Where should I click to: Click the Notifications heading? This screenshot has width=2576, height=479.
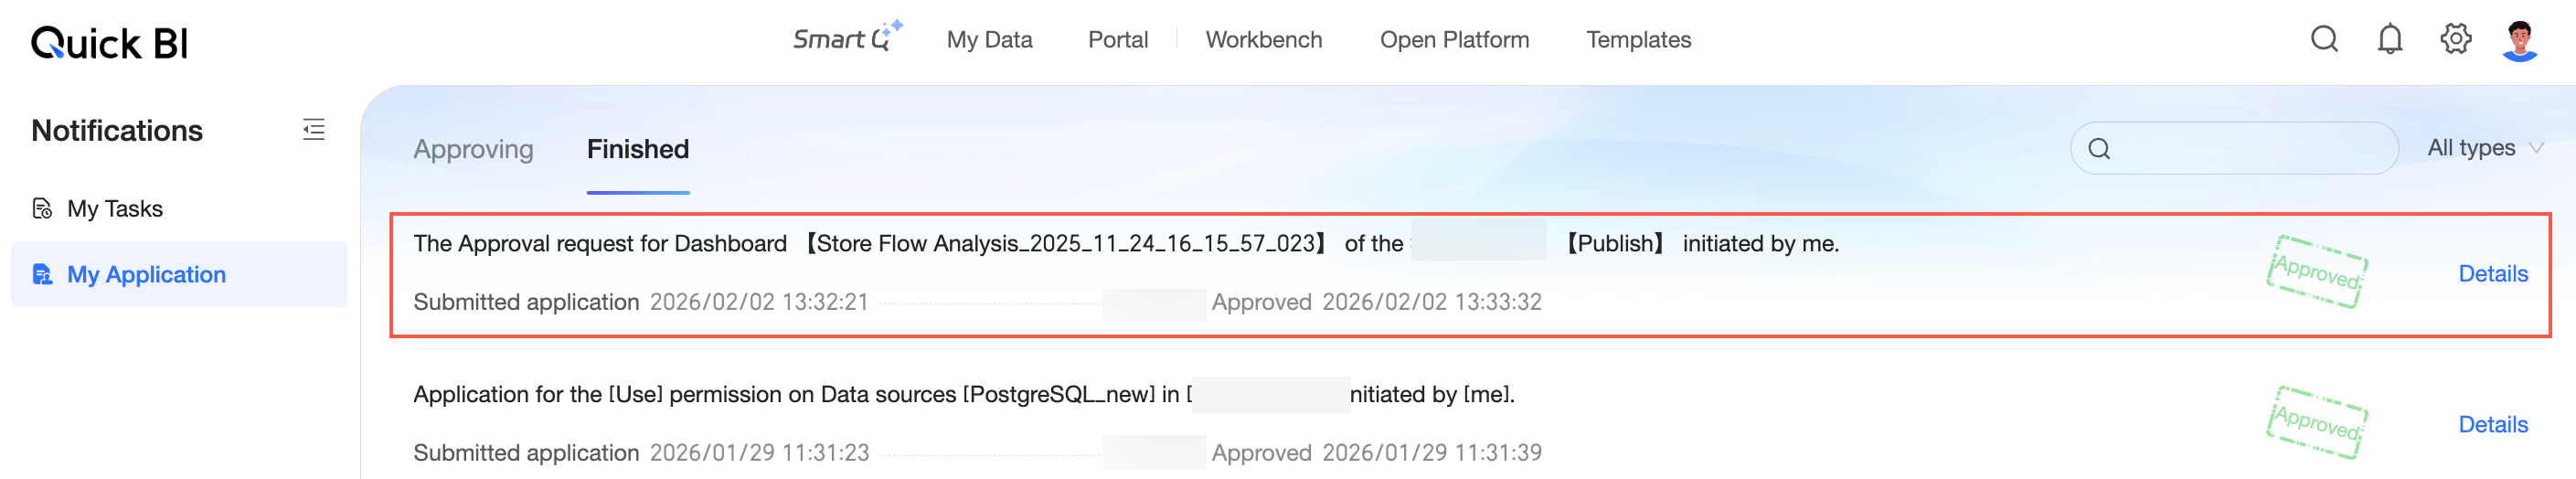(x=117, y=131)
